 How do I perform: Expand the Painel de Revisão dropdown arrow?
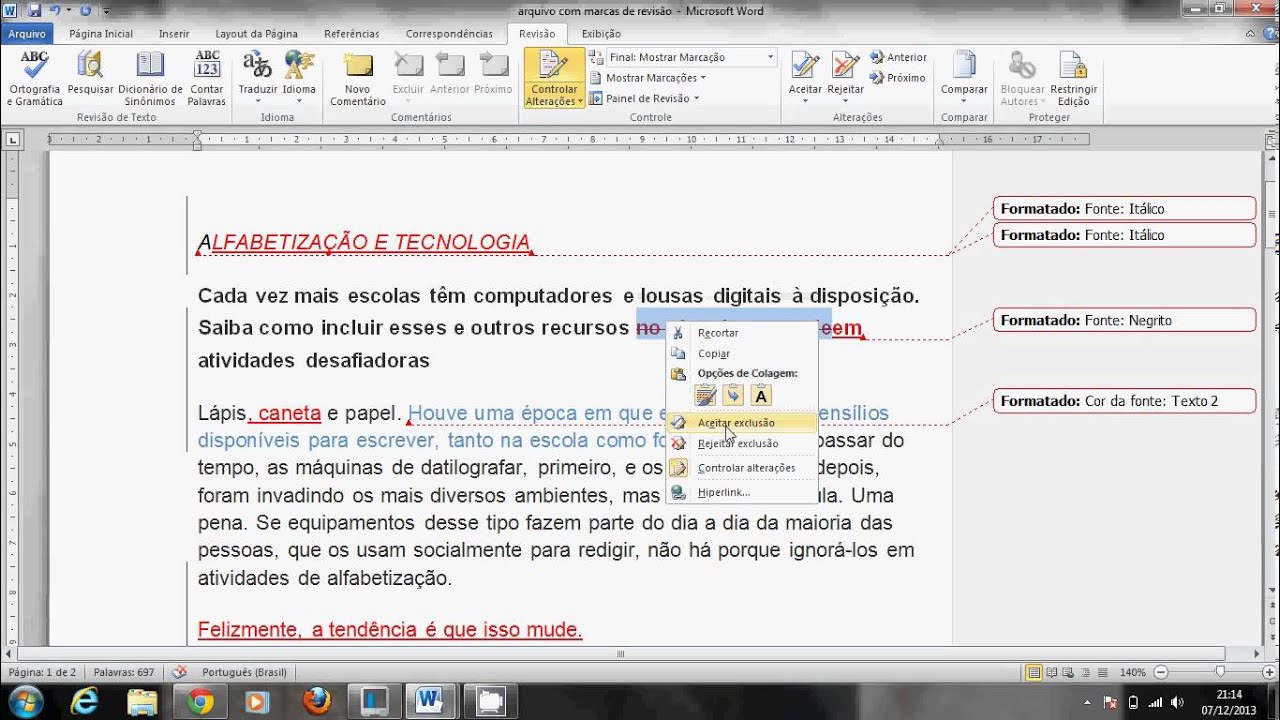[696, 99]
